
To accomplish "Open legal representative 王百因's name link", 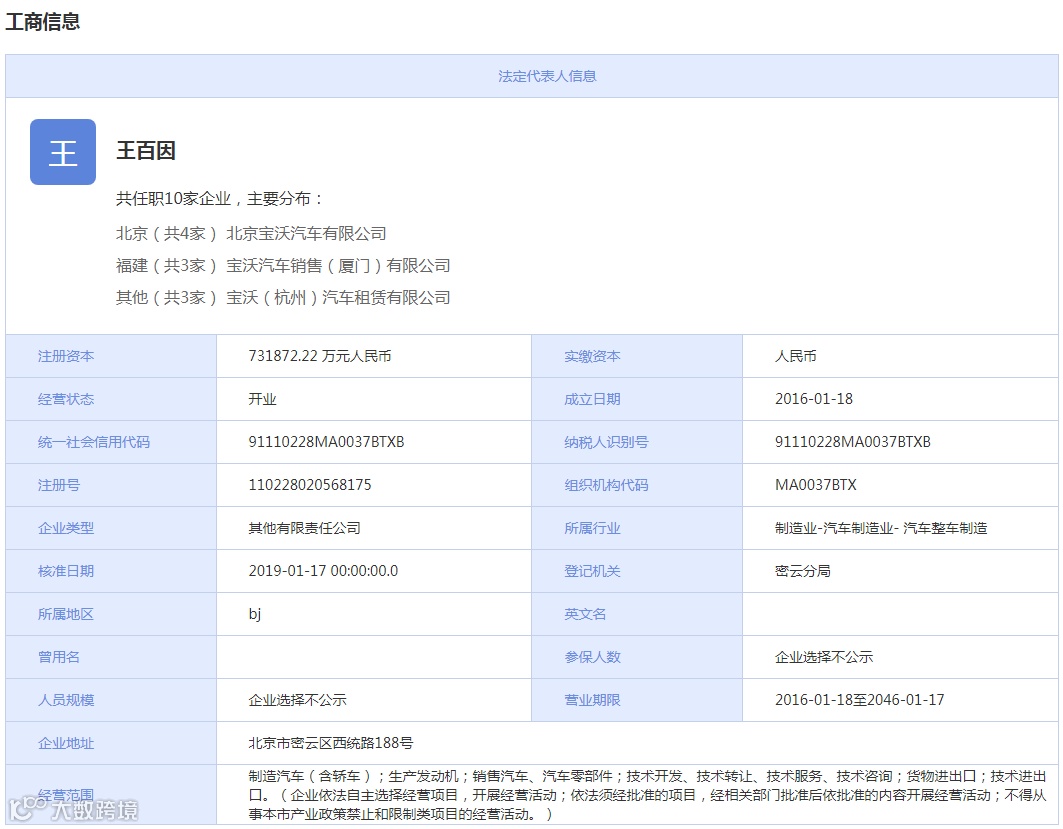I will pyautogui.click(x=146, y=150).
